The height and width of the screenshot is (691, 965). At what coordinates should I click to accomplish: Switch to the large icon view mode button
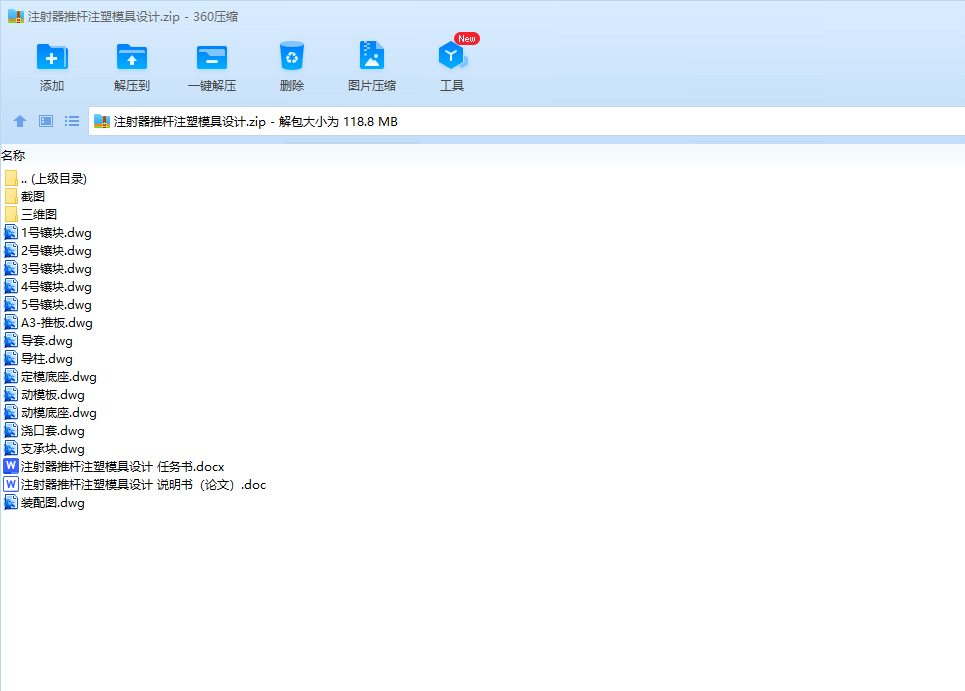(x=46, y=121)
